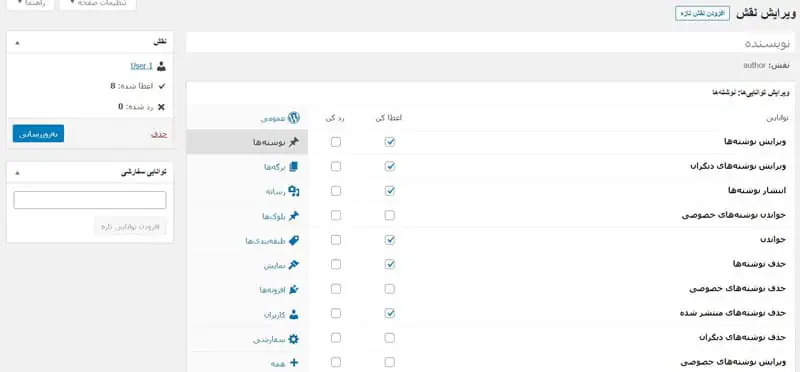Switch to the همه (All) capabilities tab
This screenshot has height=372, width=800.
coord(247,363)
